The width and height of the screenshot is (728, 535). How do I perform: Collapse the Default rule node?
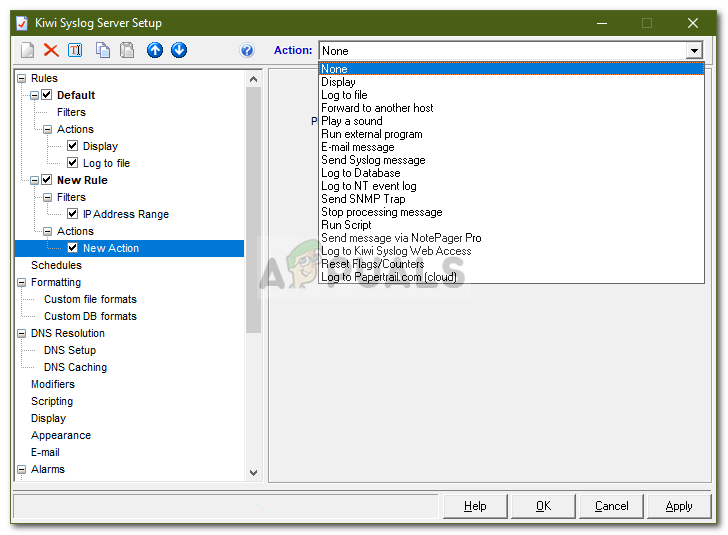pos(34,95)
